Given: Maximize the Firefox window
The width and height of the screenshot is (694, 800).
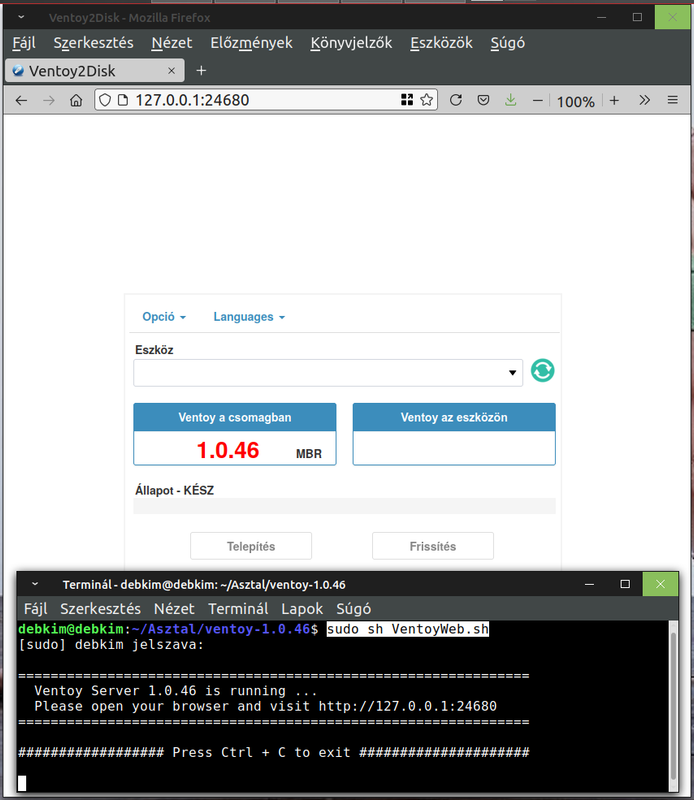Looking at the screenshot, I should pos(637,17).
